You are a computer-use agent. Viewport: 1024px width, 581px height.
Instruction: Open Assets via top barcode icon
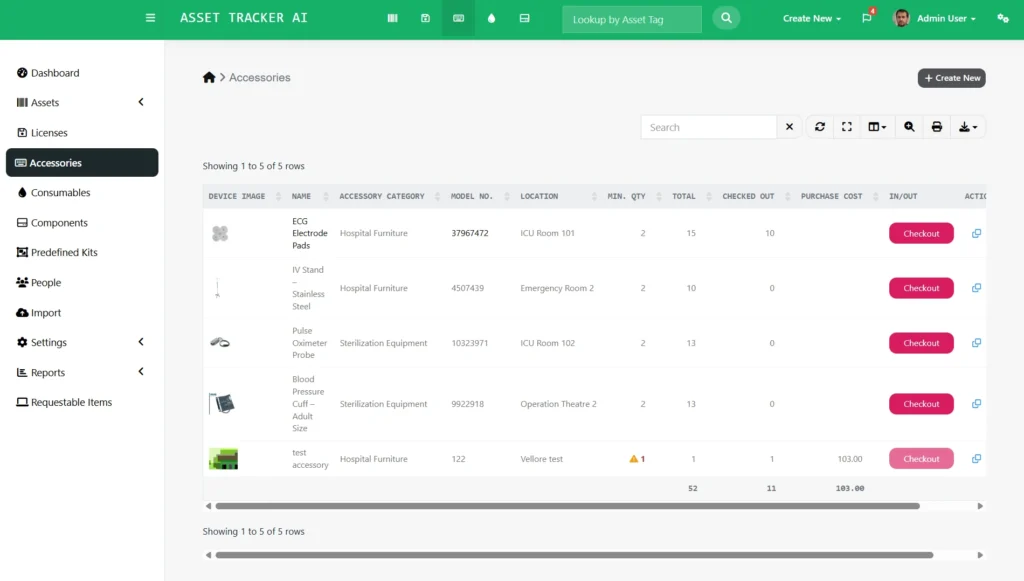pos(392,18)
